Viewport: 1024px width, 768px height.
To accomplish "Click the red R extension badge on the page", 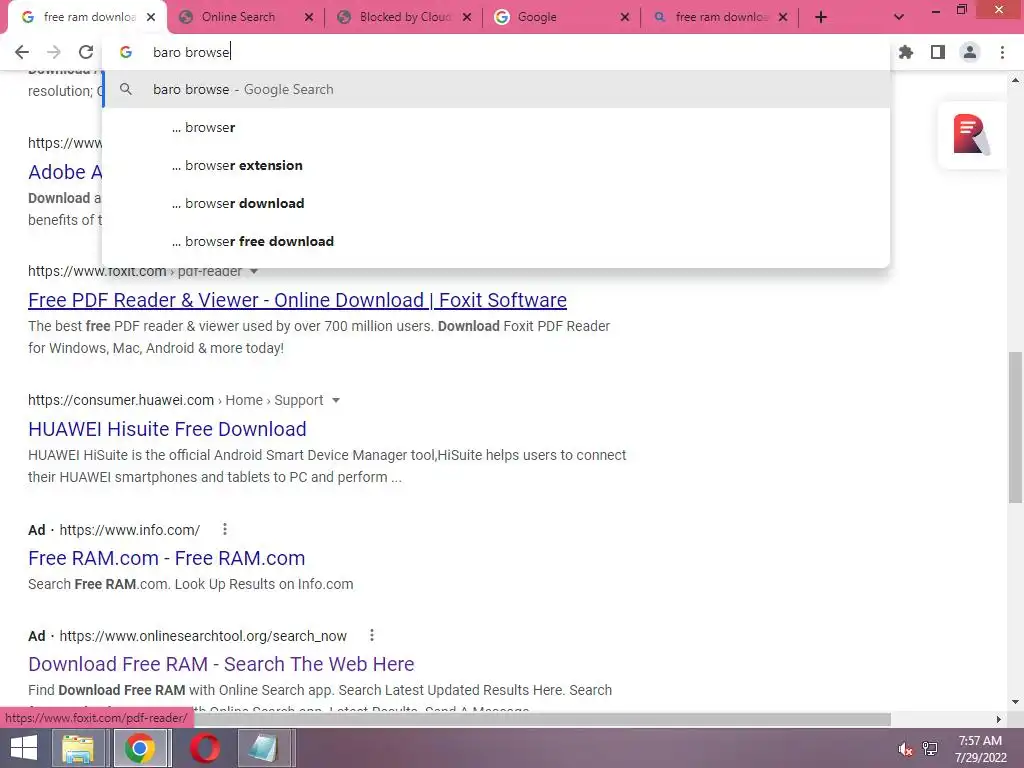I will pyautogui.click(x=971, y=135).
